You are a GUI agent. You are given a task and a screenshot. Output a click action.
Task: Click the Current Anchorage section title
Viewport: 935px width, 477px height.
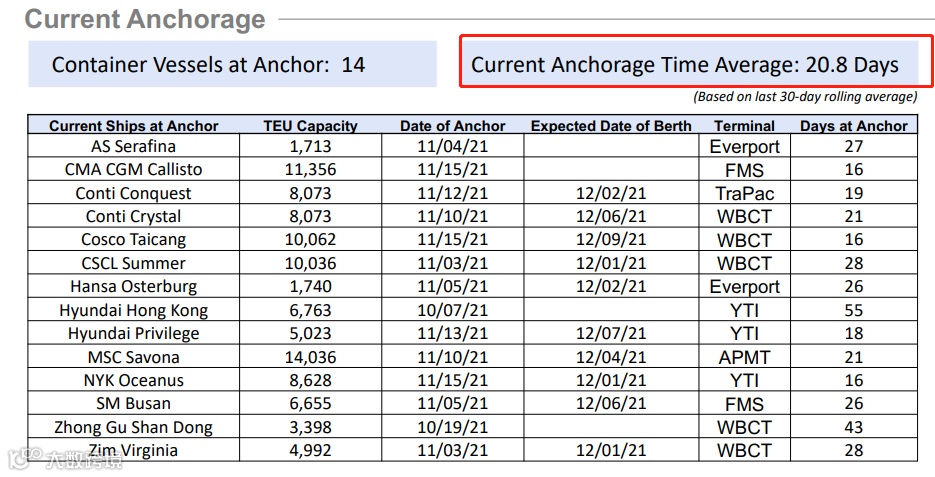(x=145, y=19)
